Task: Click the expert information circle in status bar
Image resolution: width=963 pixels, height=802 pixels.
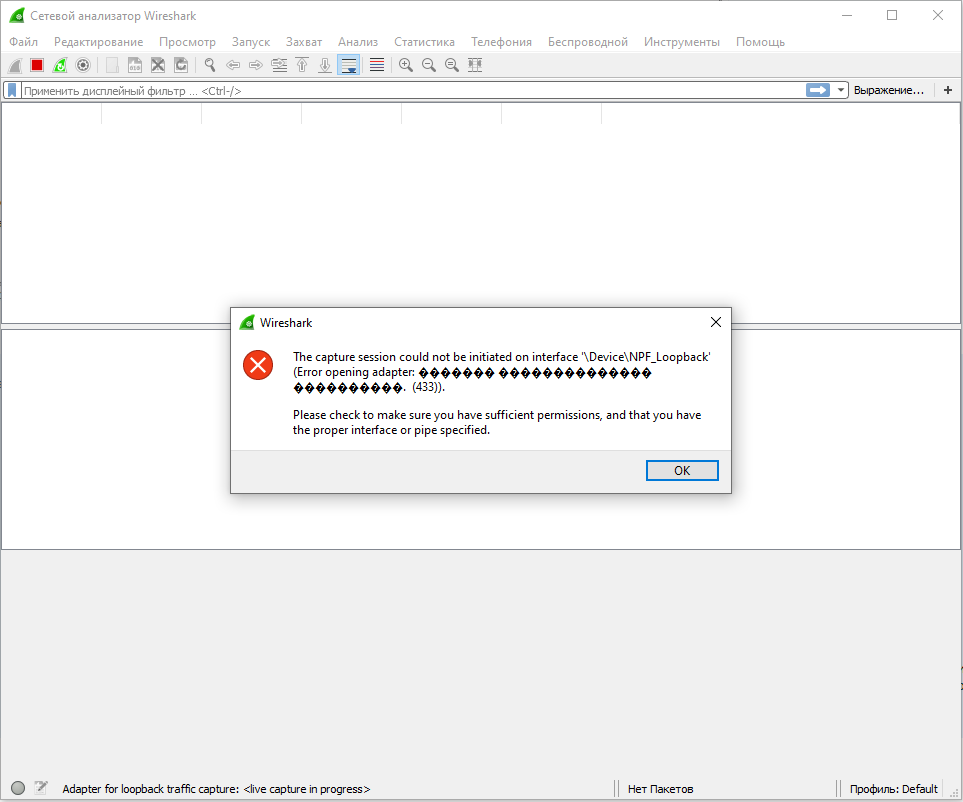Action: (x=18, y=788)
